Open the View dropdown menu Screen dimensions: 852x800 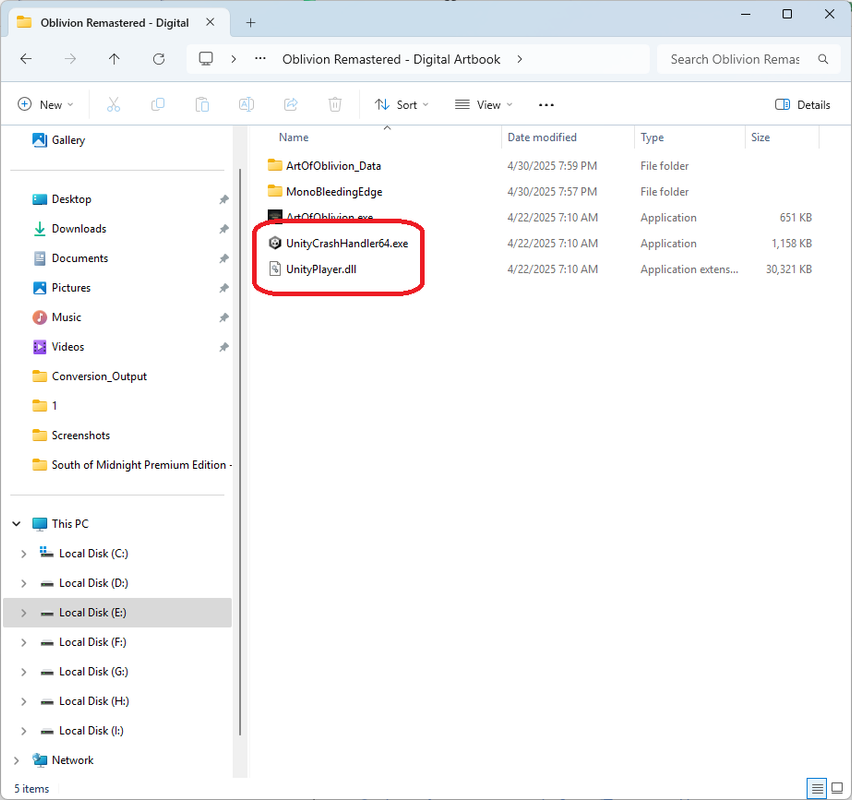coord(484,104)
